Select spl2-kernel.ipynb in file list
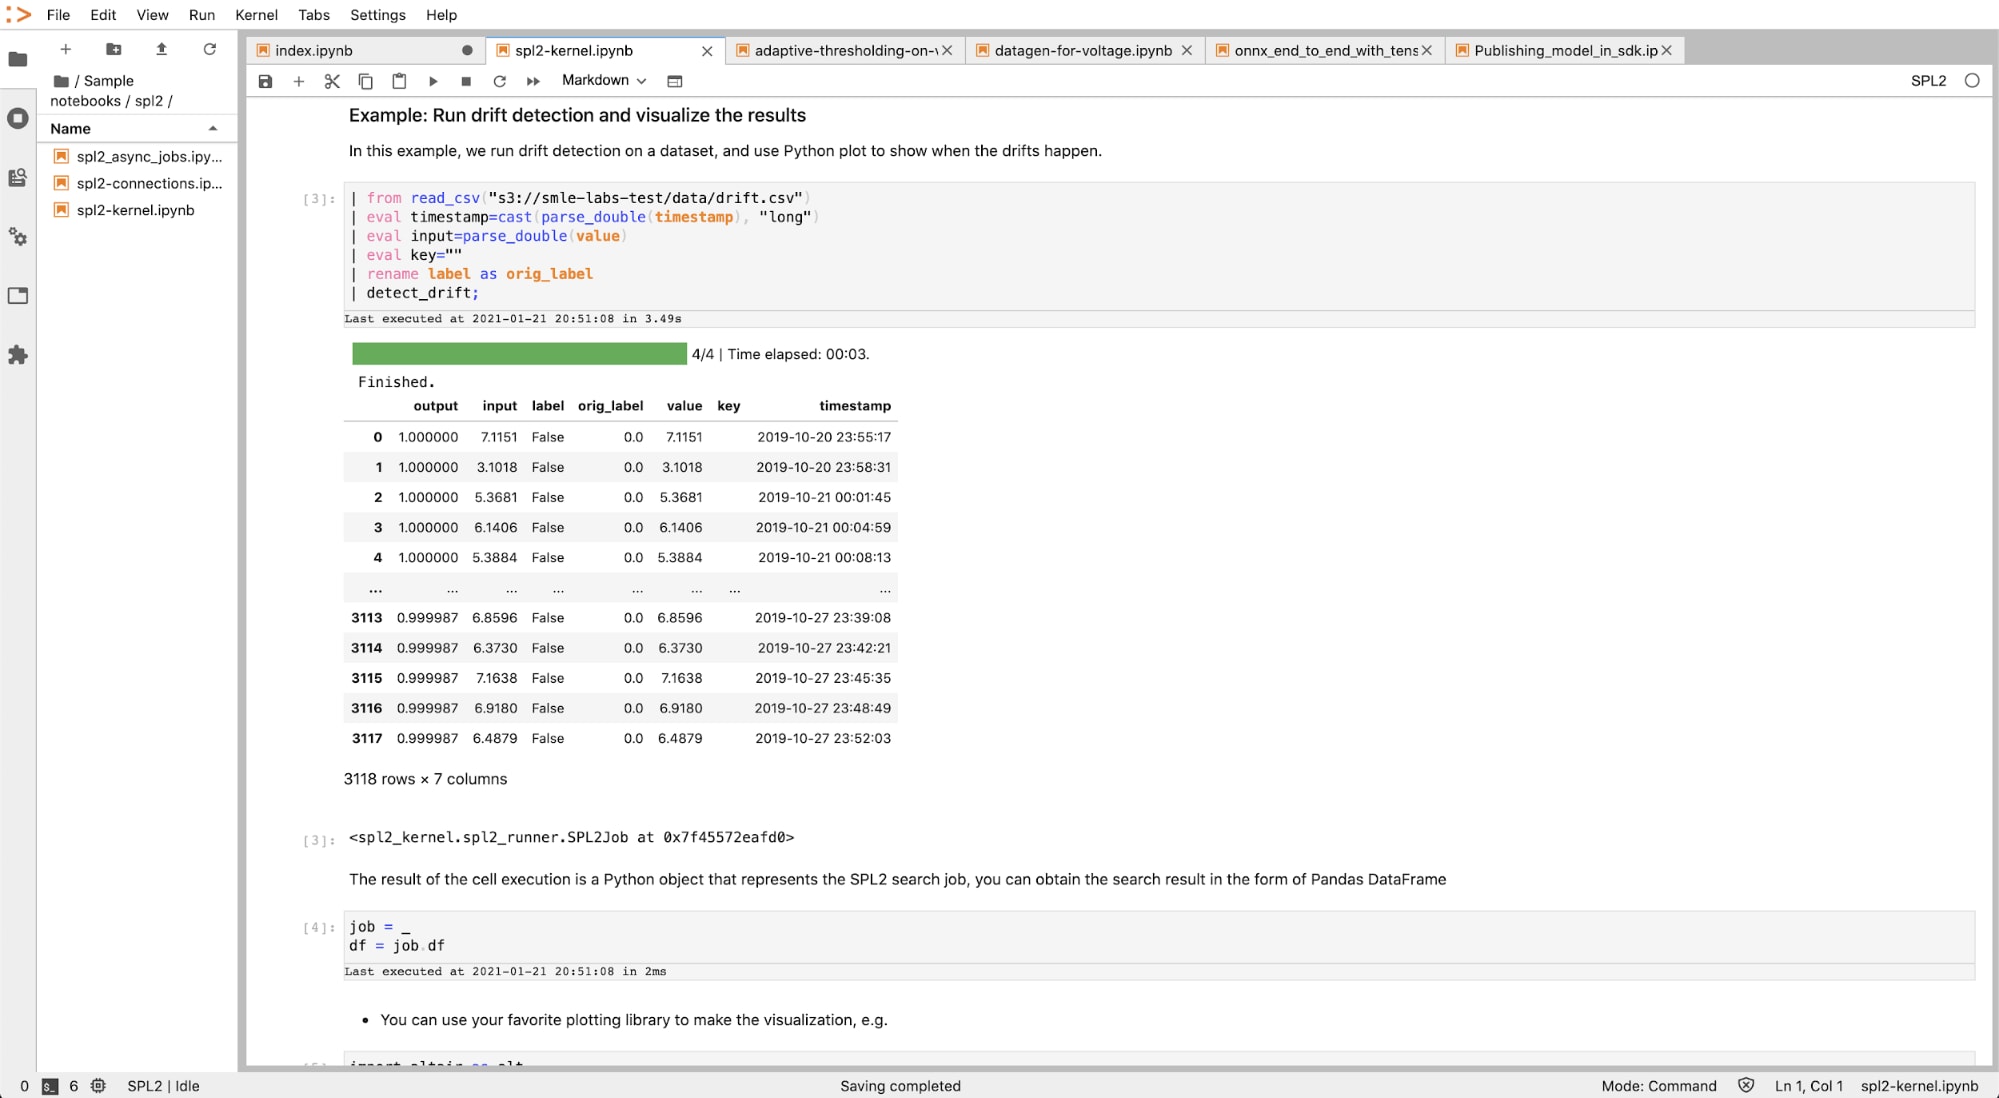The height and width of the screenshot is (1098, 1999). click(x=138, y=210)
